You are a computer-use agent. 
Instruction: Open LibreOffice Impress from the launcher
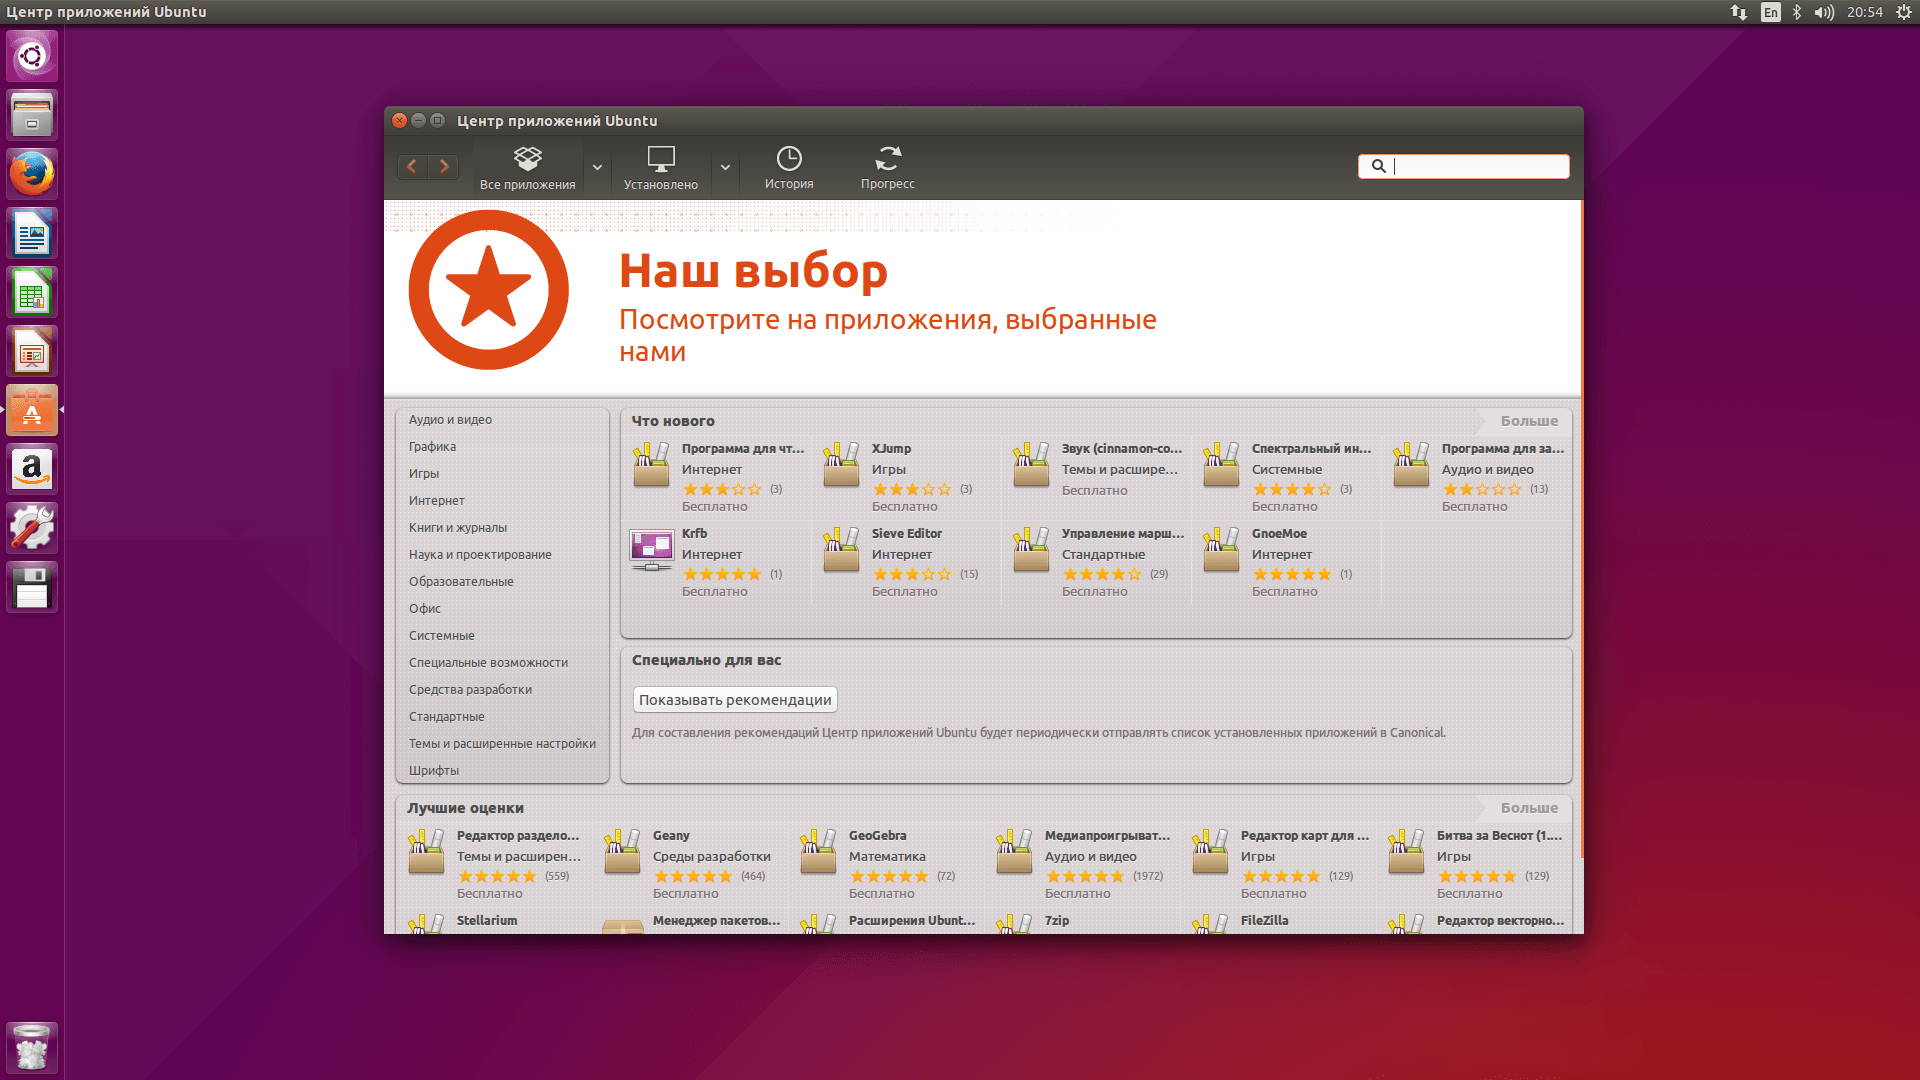pyautogui.click(x=32, y=351)
